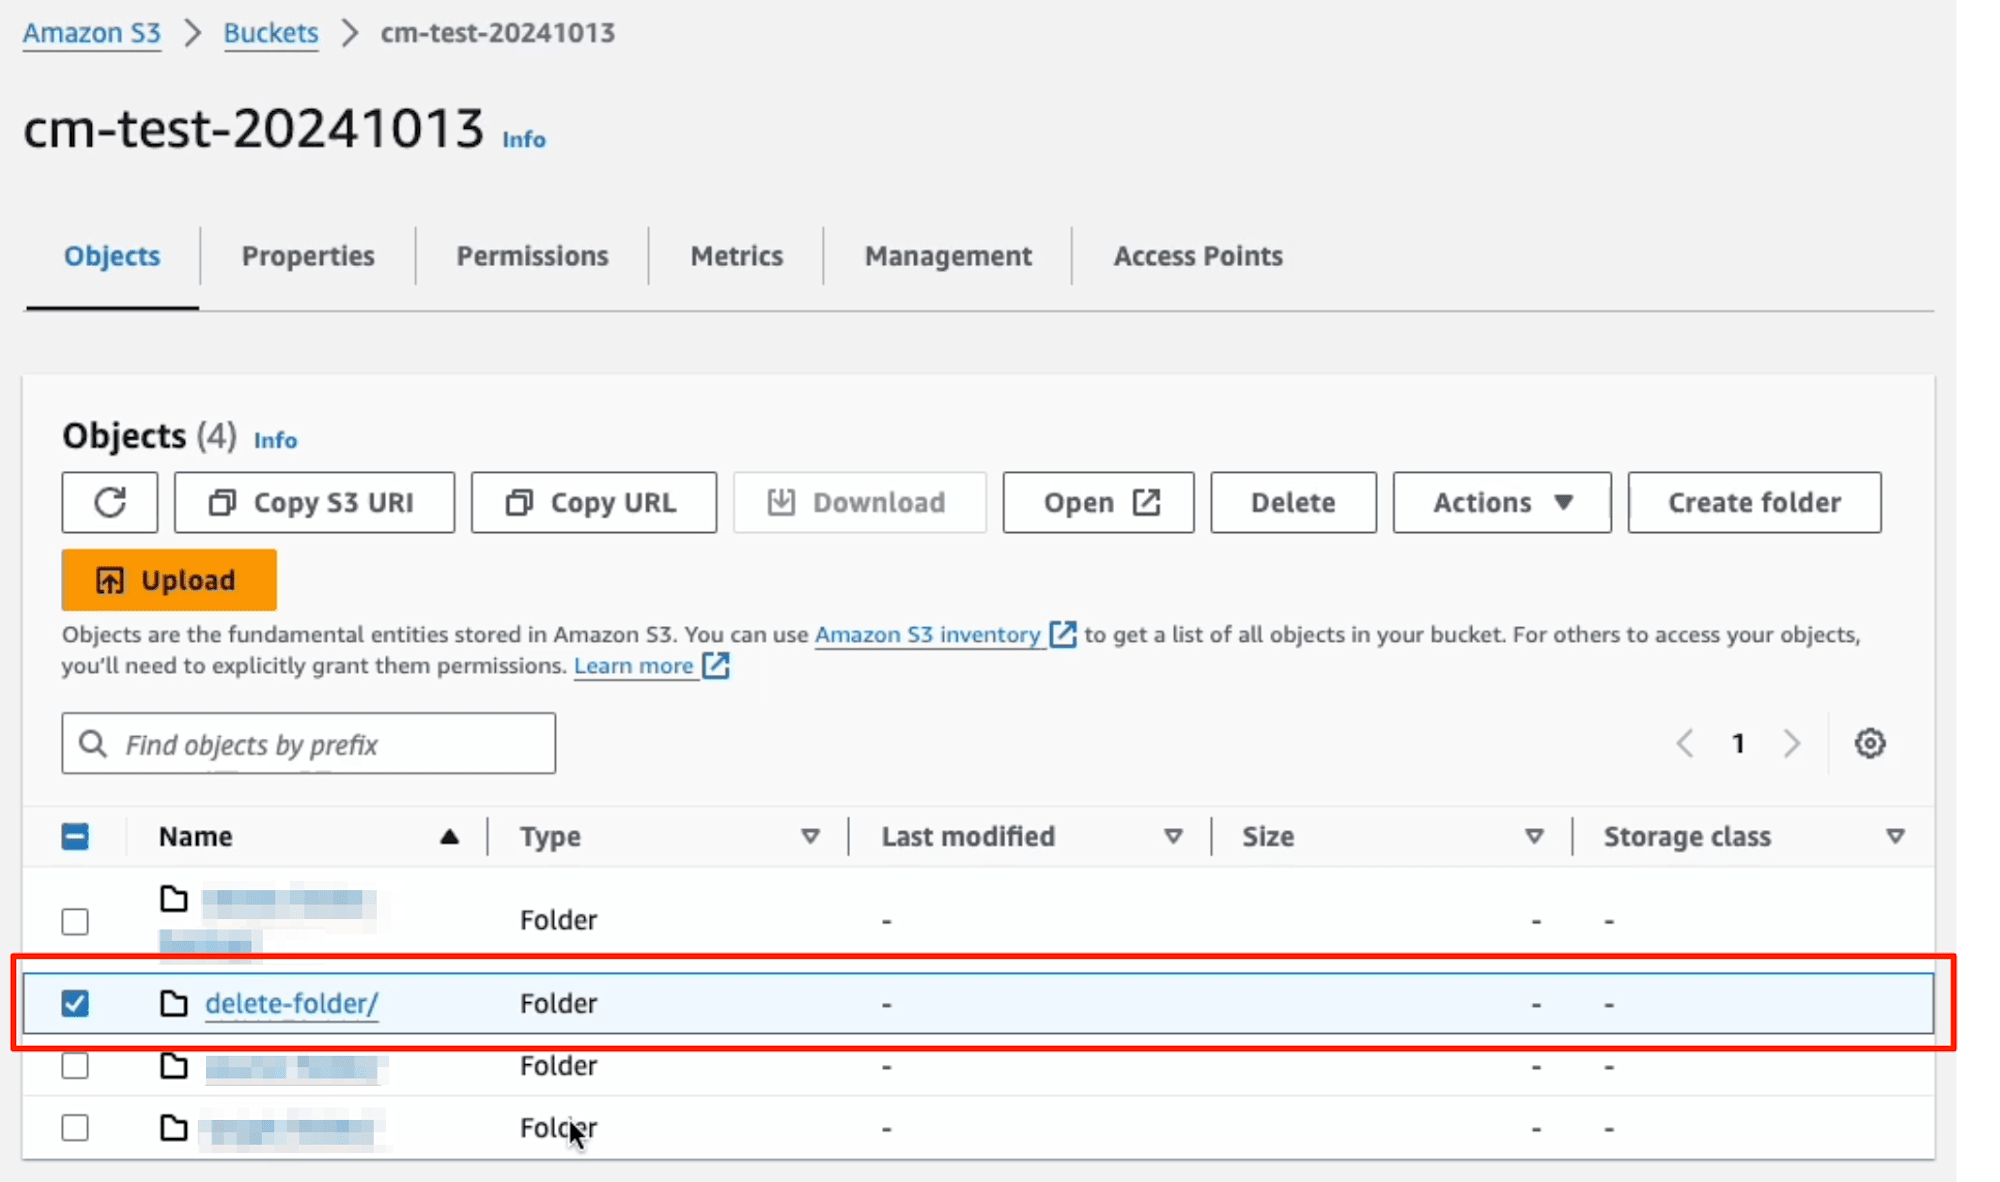2000x1182 pixels.
Task: Click the Delete button
Action: point(1293,502)
